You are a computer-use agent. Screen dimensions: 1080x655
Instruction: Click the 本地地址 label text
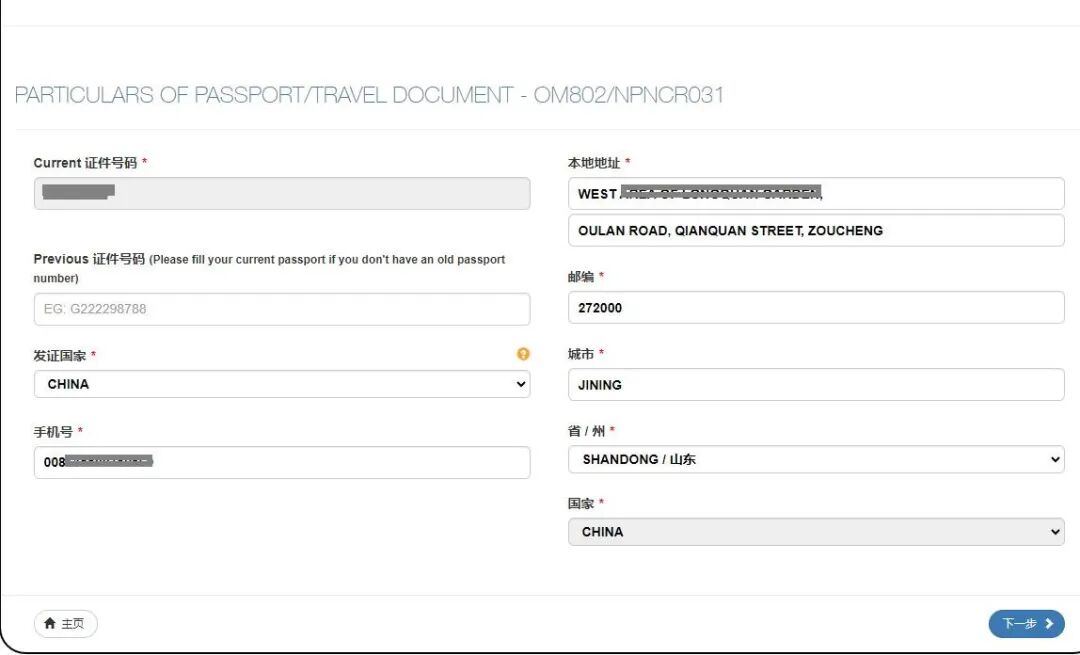(594, 163)
